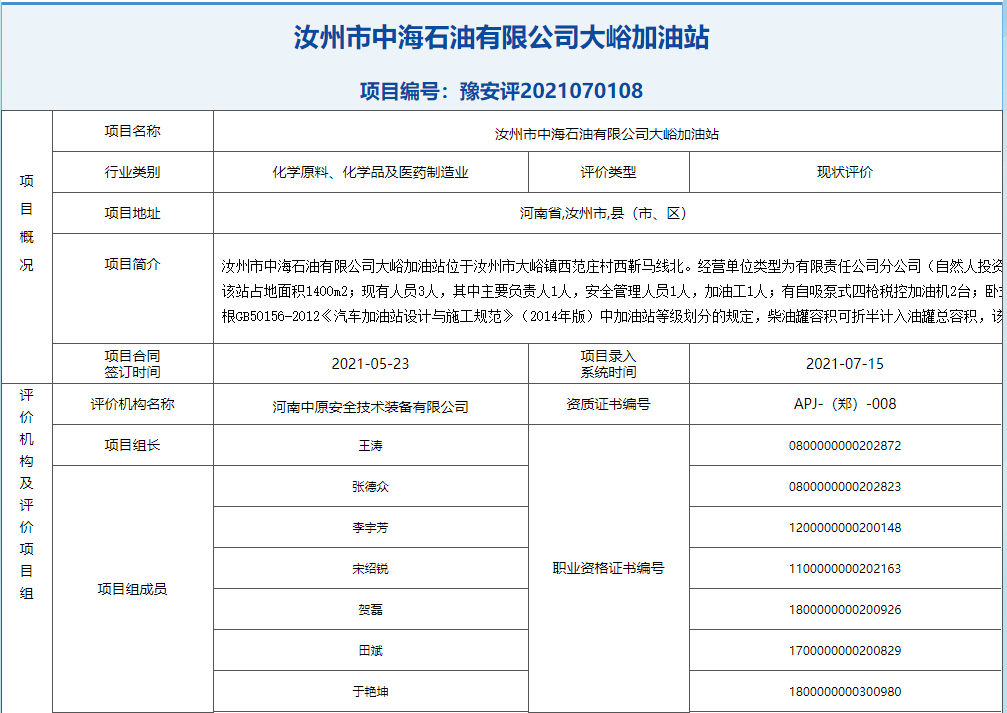
Task: Click certificate number 1700000000200829
Action: point(845,651)
